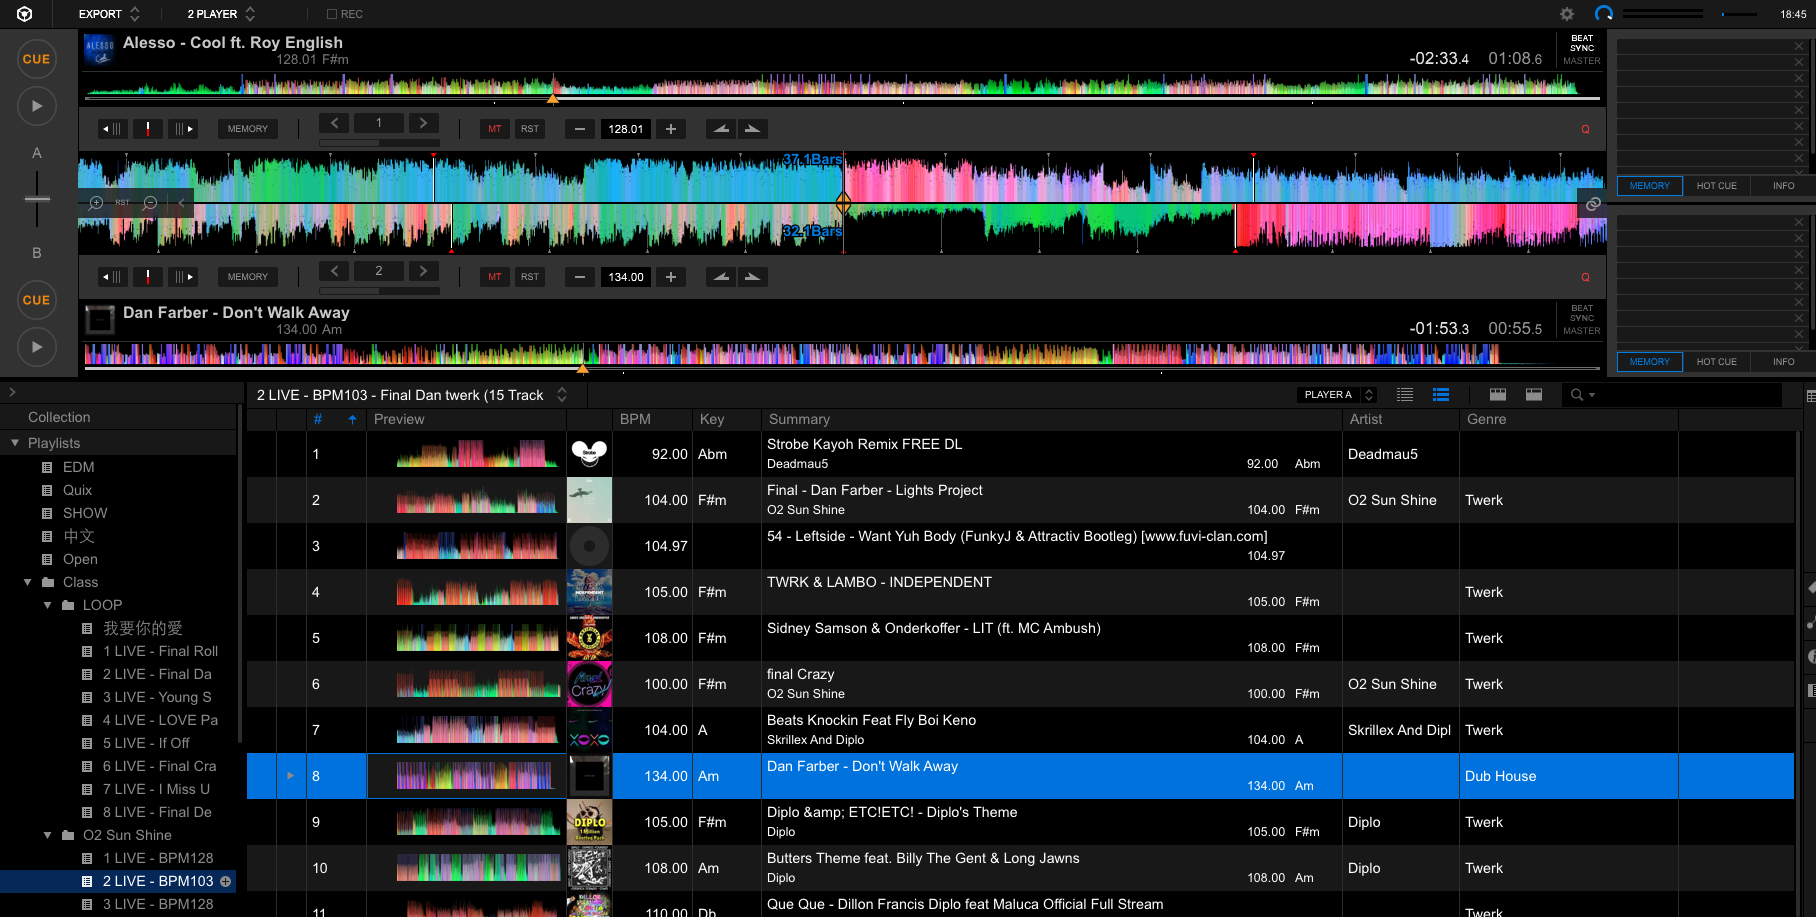The image size is (1816, 917).
Task: Increase loop beat size on deck B
Action: coord(424,271)
